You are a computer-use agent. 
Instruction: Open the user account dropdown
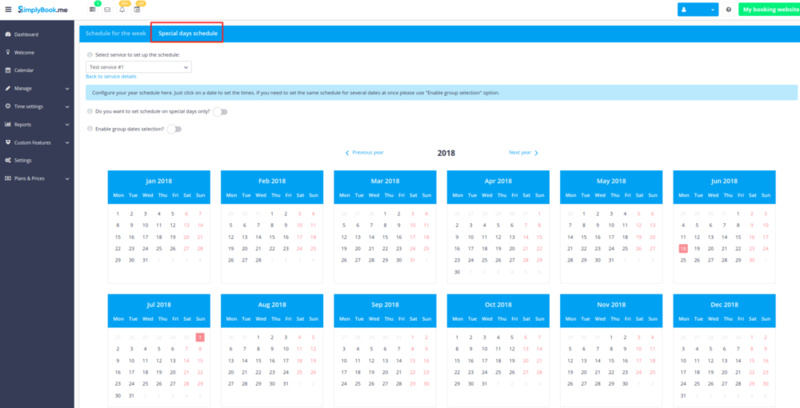tap(697, 9)
